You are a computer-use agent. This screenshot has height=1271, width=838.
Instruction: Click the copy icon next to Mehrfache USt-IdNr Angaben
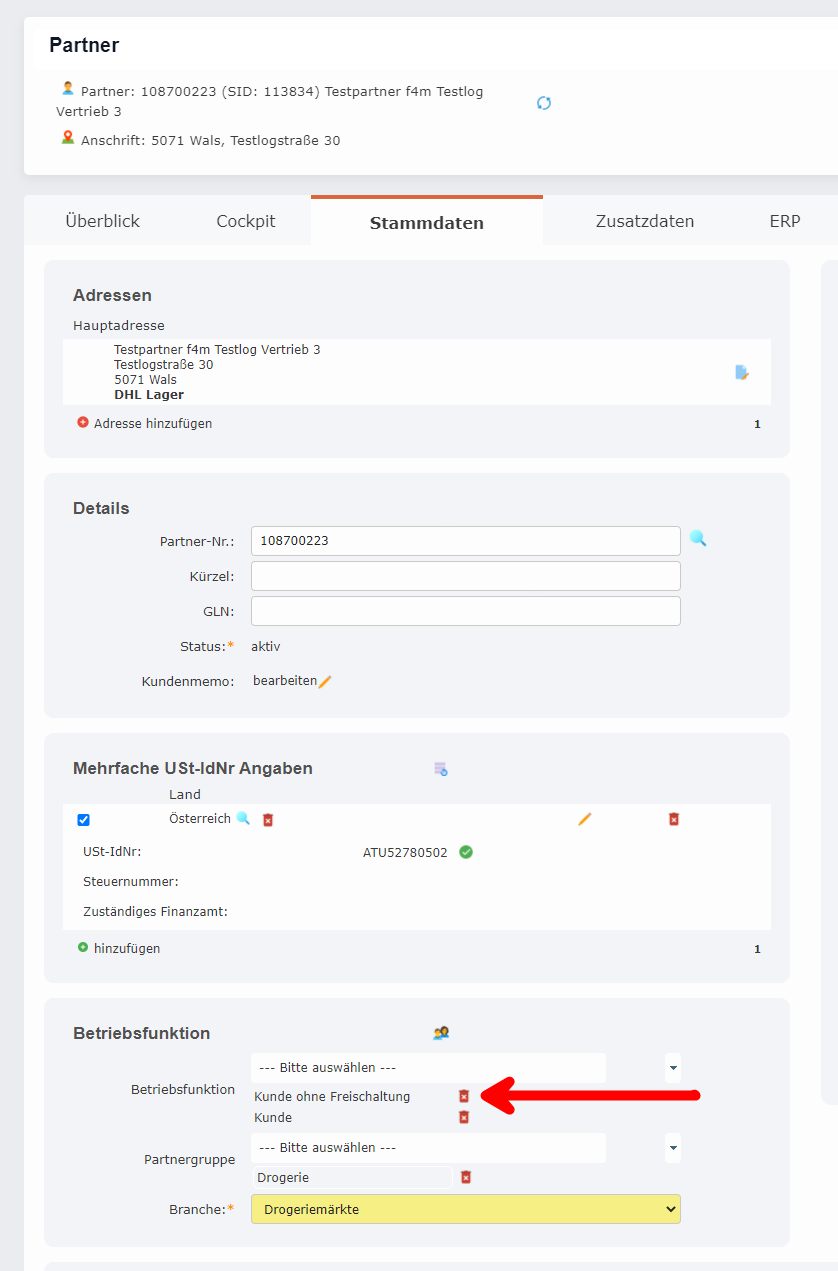[x=440, y=768]
